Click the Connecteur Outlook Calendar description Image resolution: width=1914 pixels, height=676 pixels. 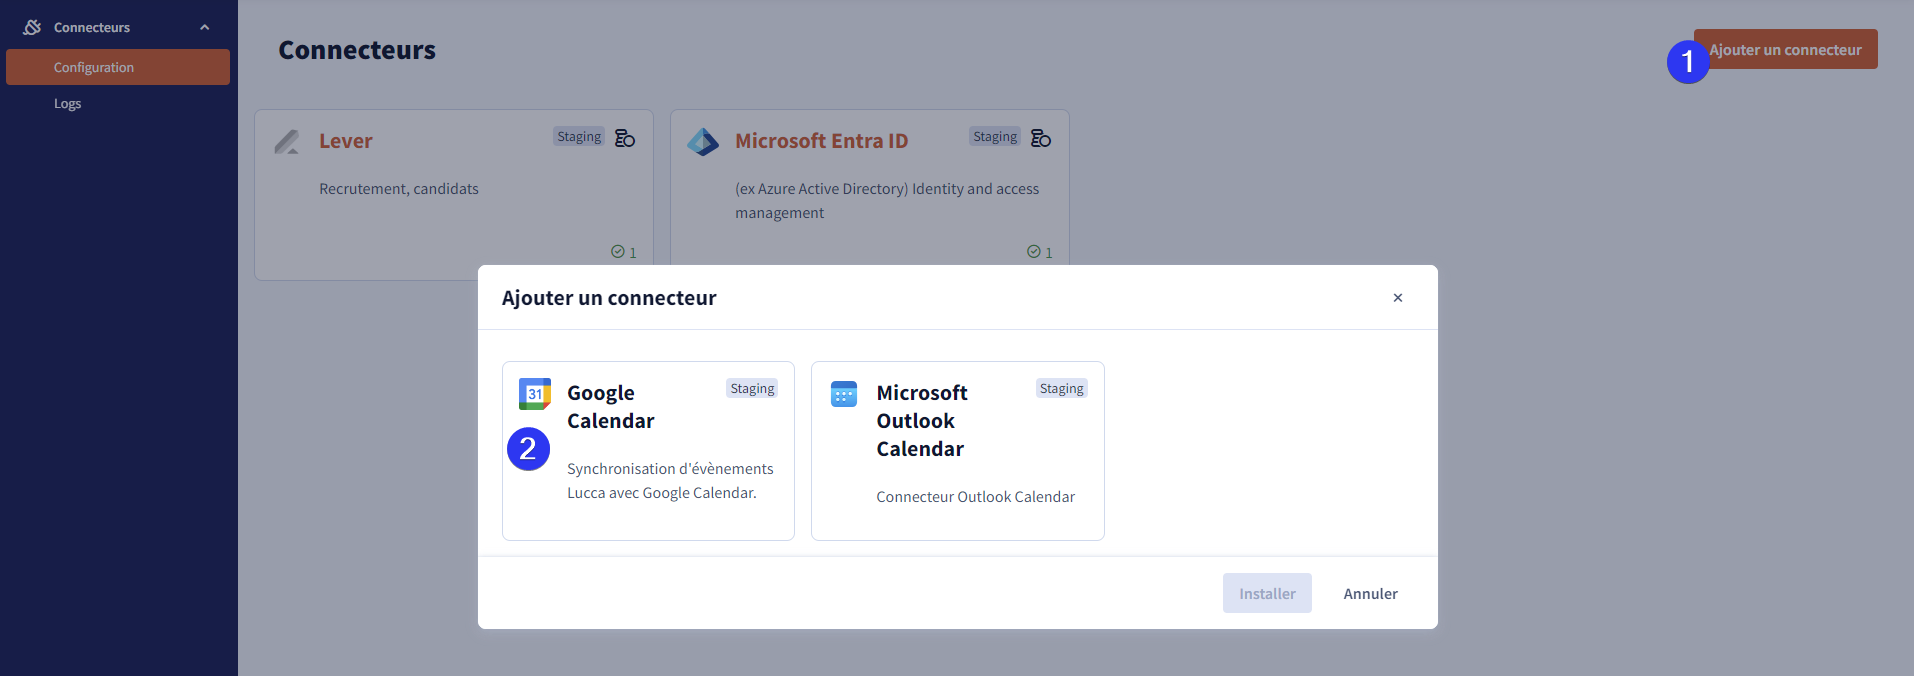pos(976,497)
